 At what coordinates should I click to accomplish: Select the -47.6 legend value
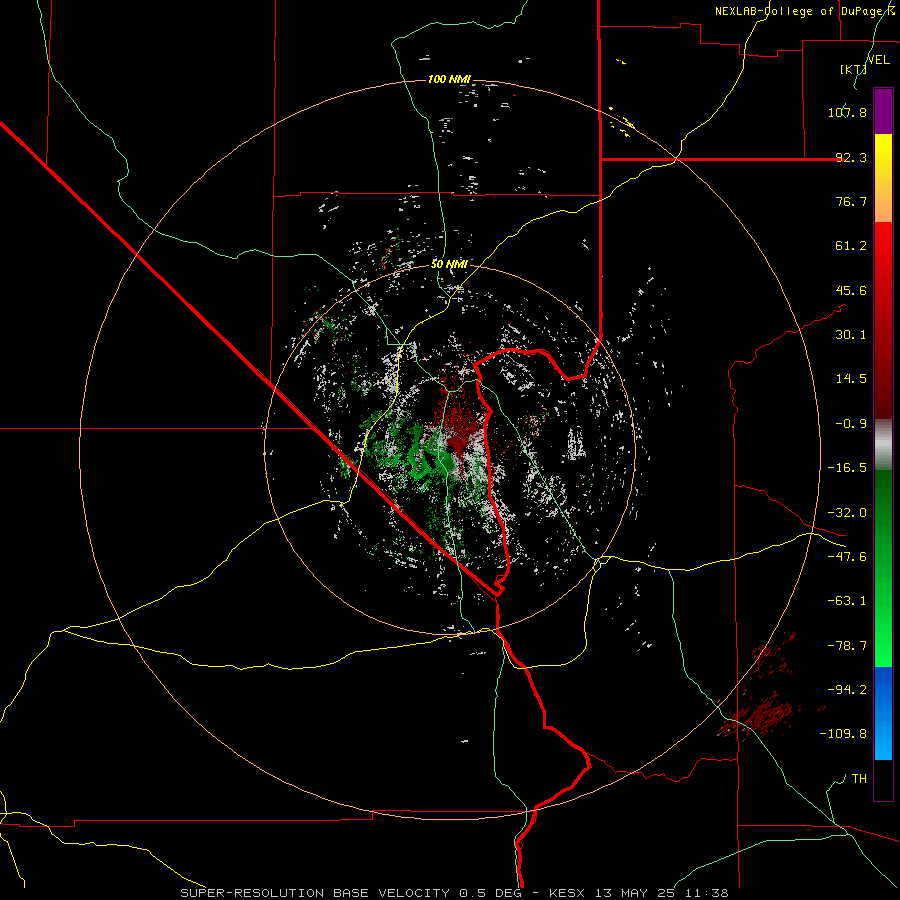[847, 557]
